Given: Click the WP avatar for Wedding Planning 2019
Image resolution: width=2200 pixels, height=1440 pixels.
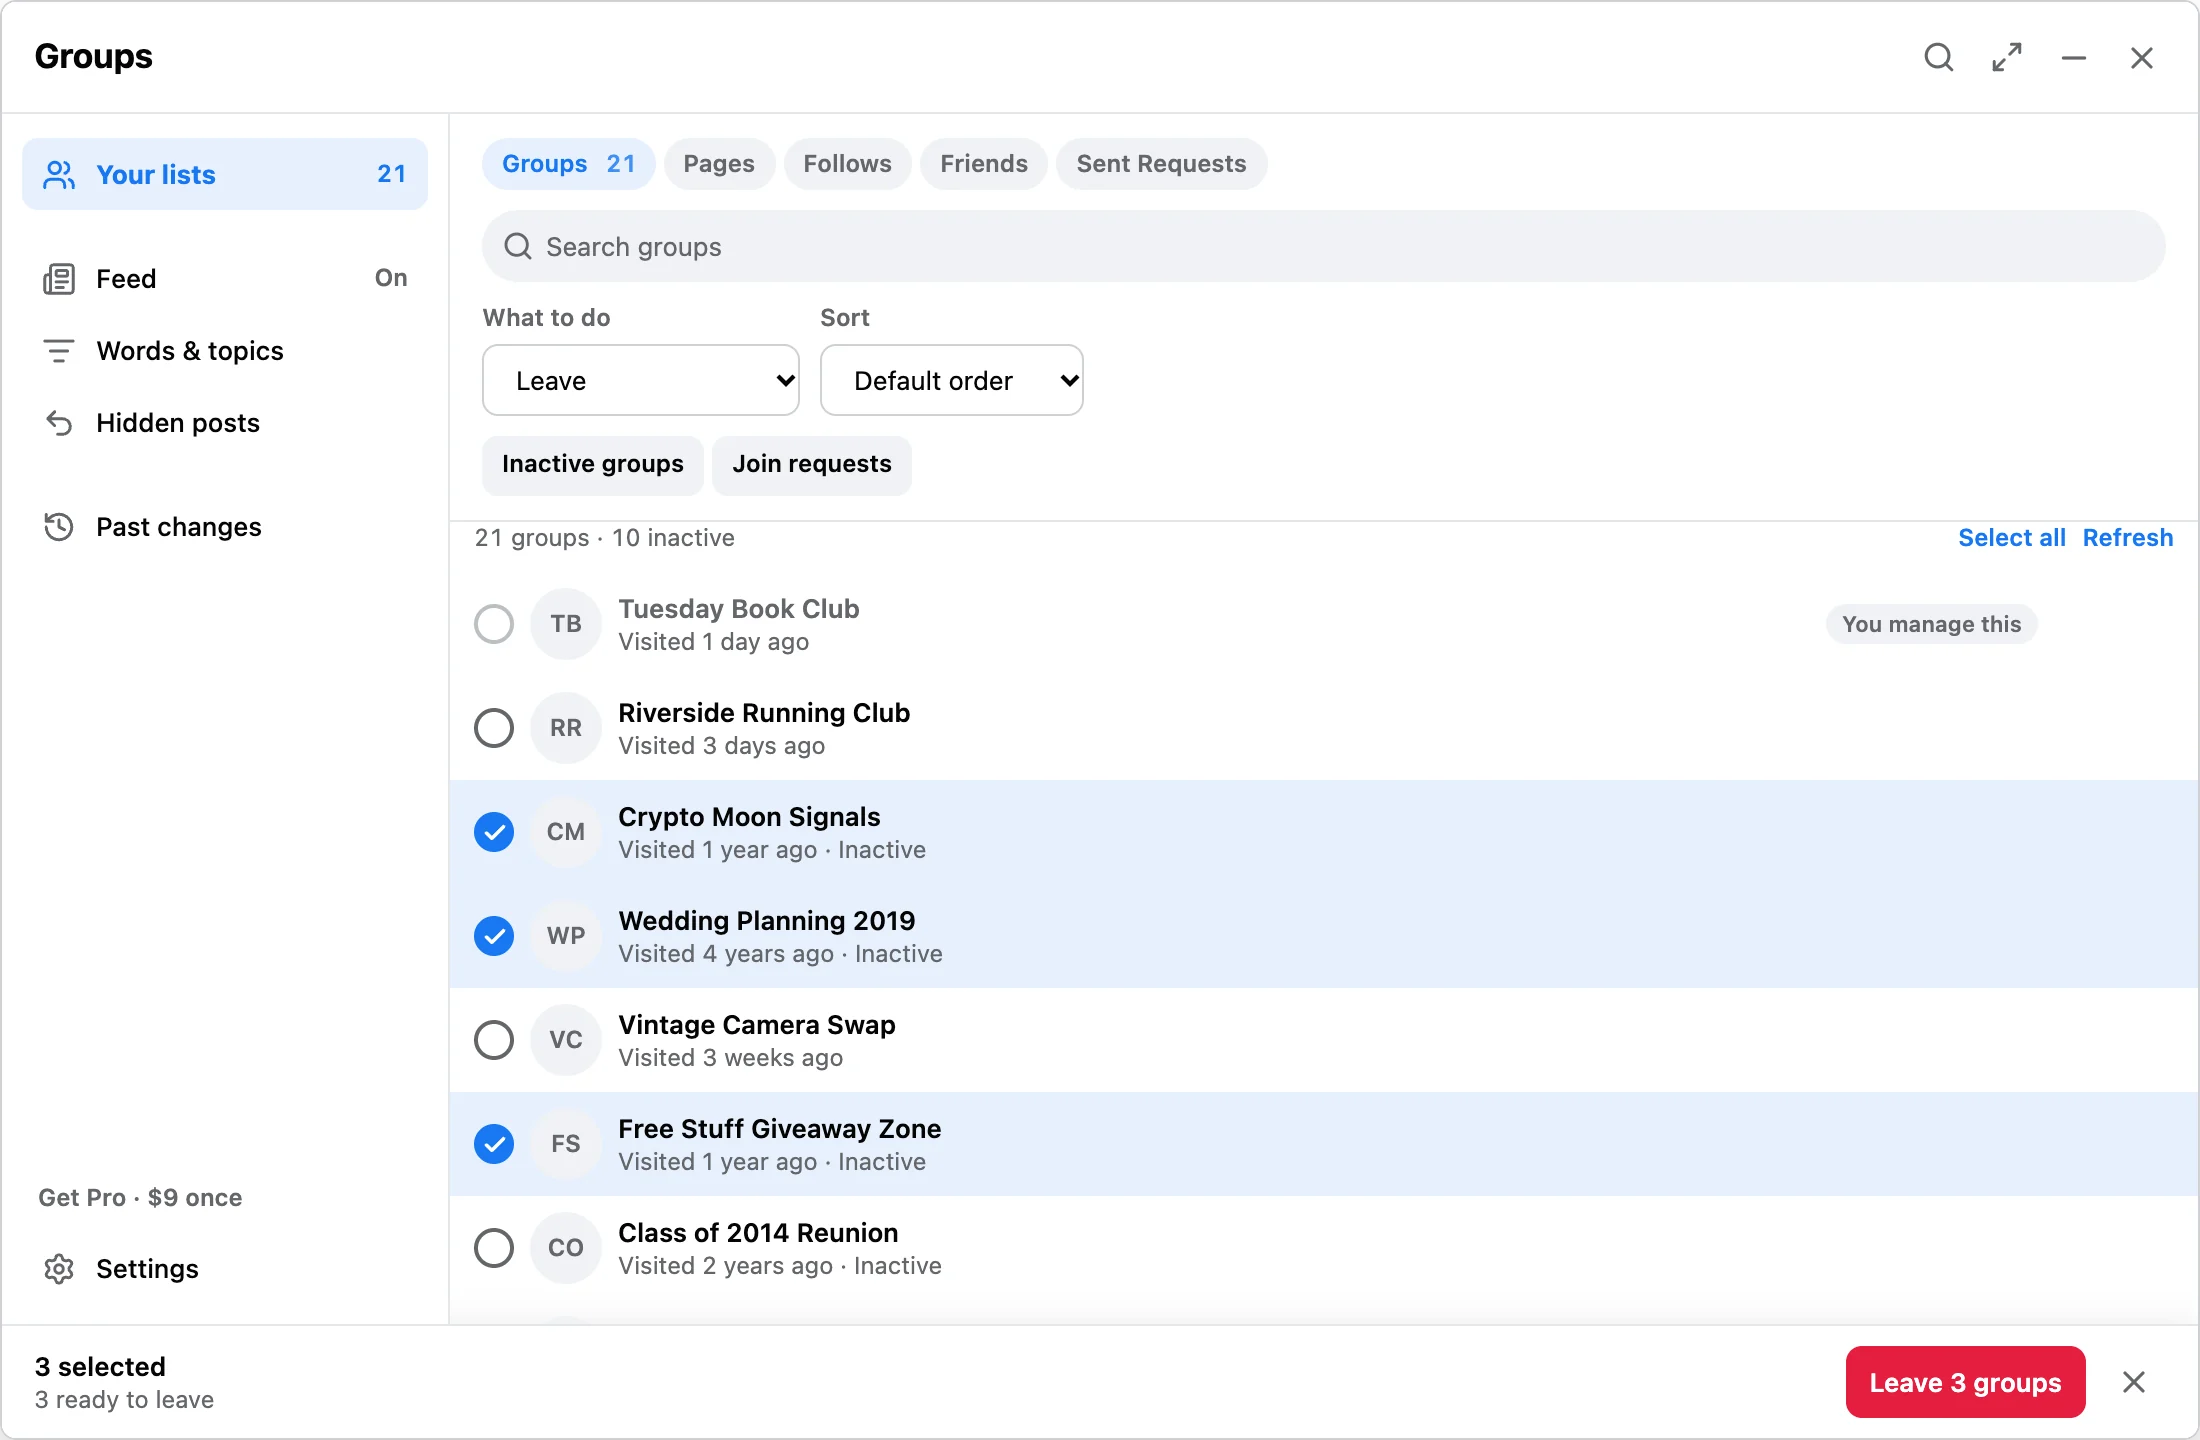Looking at the screenshot, I should (x=566, y=936).
